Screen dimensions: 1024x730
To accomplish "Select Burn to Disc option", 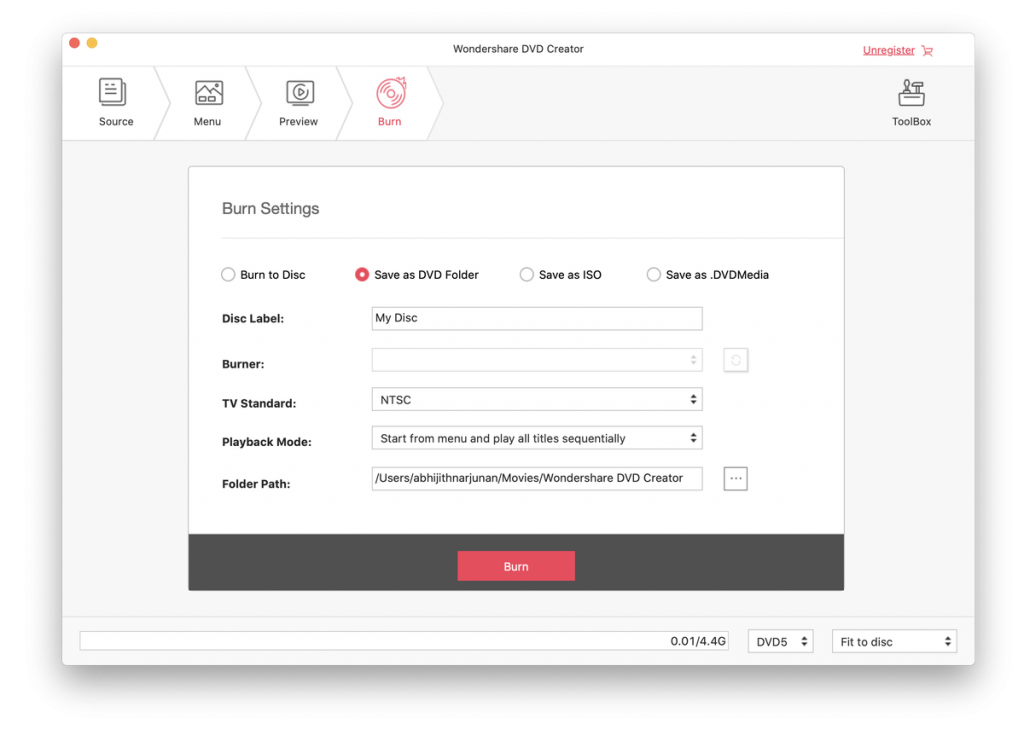I will pyautogui.click(x=263, y=275).
